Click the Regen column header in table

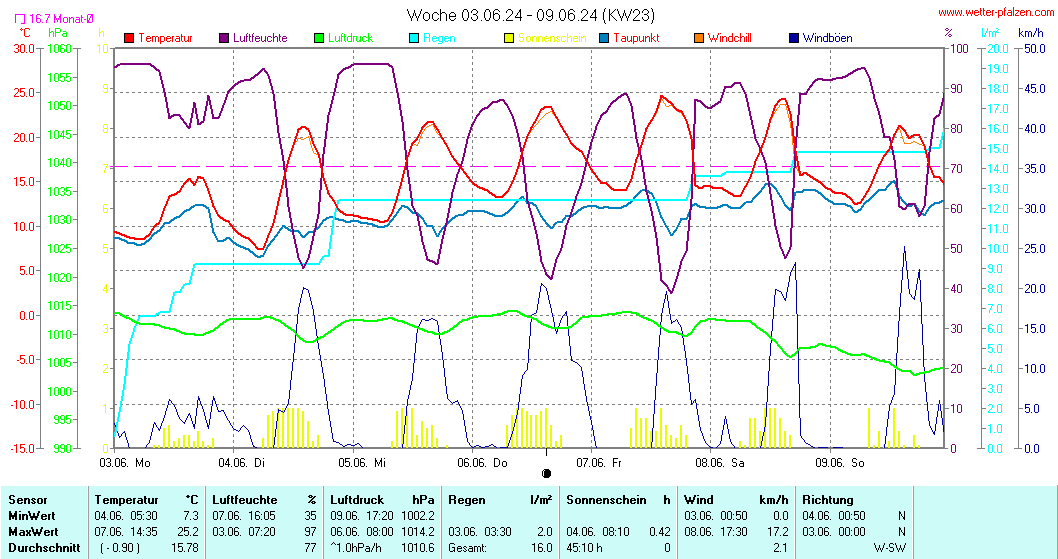[466, 500]
